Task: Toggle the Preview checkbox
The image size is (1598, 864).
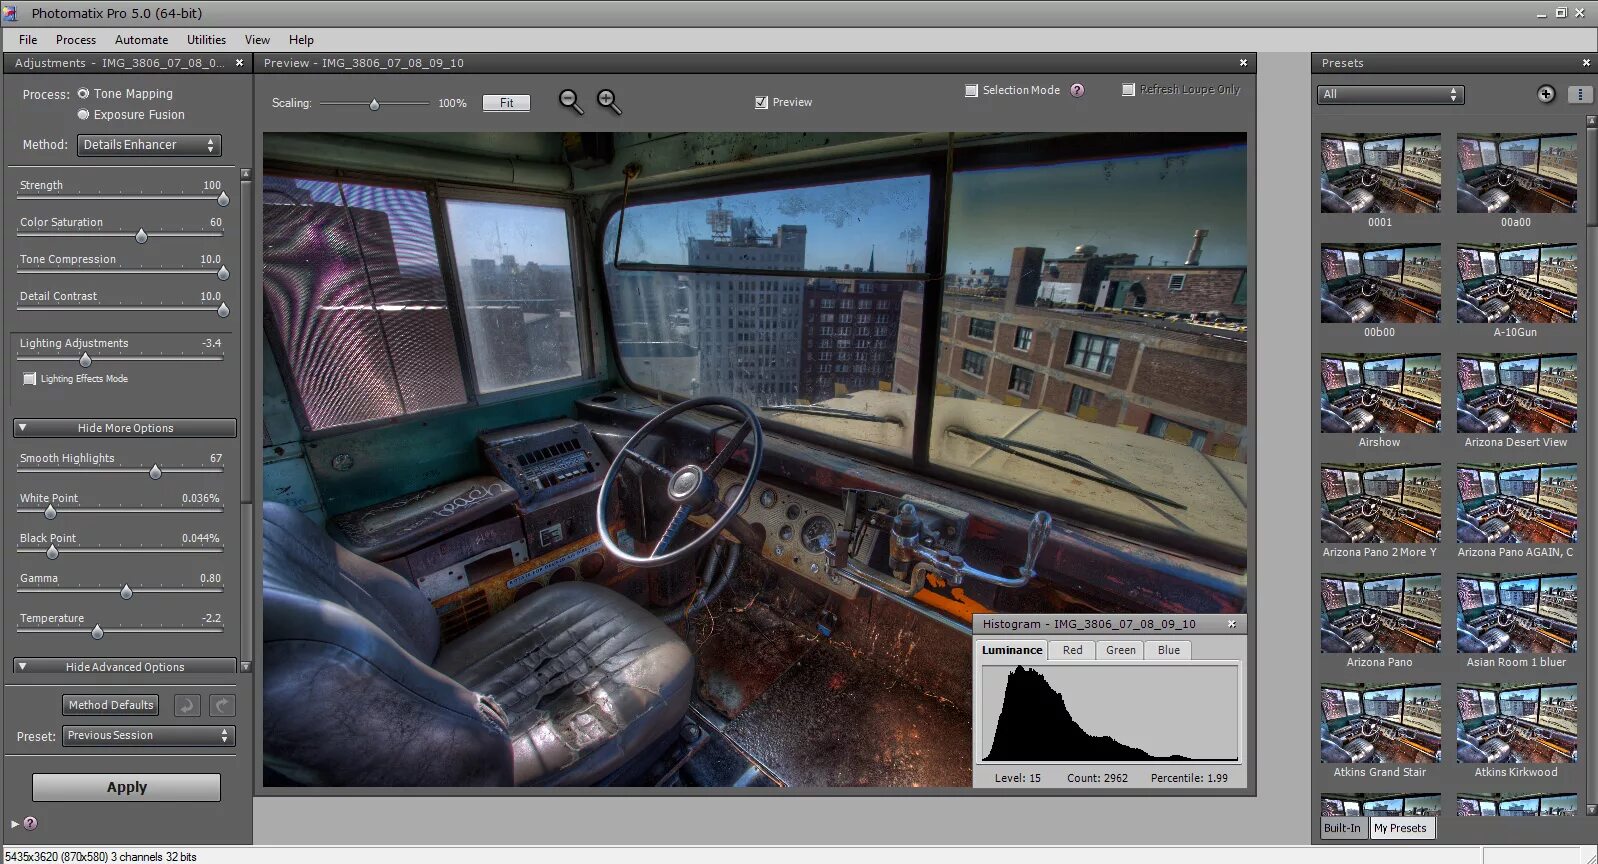Action: (x=761, y=102)
